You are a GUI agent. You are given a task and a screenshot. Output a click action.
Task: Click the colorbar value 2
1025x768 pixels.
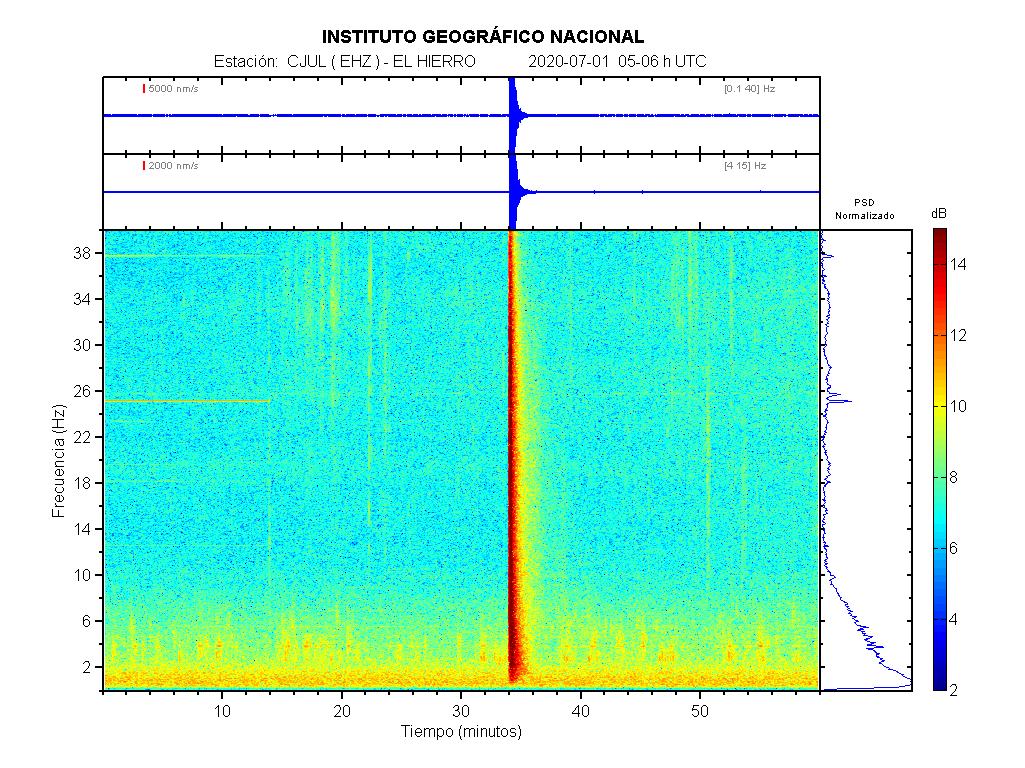point(954,690)
